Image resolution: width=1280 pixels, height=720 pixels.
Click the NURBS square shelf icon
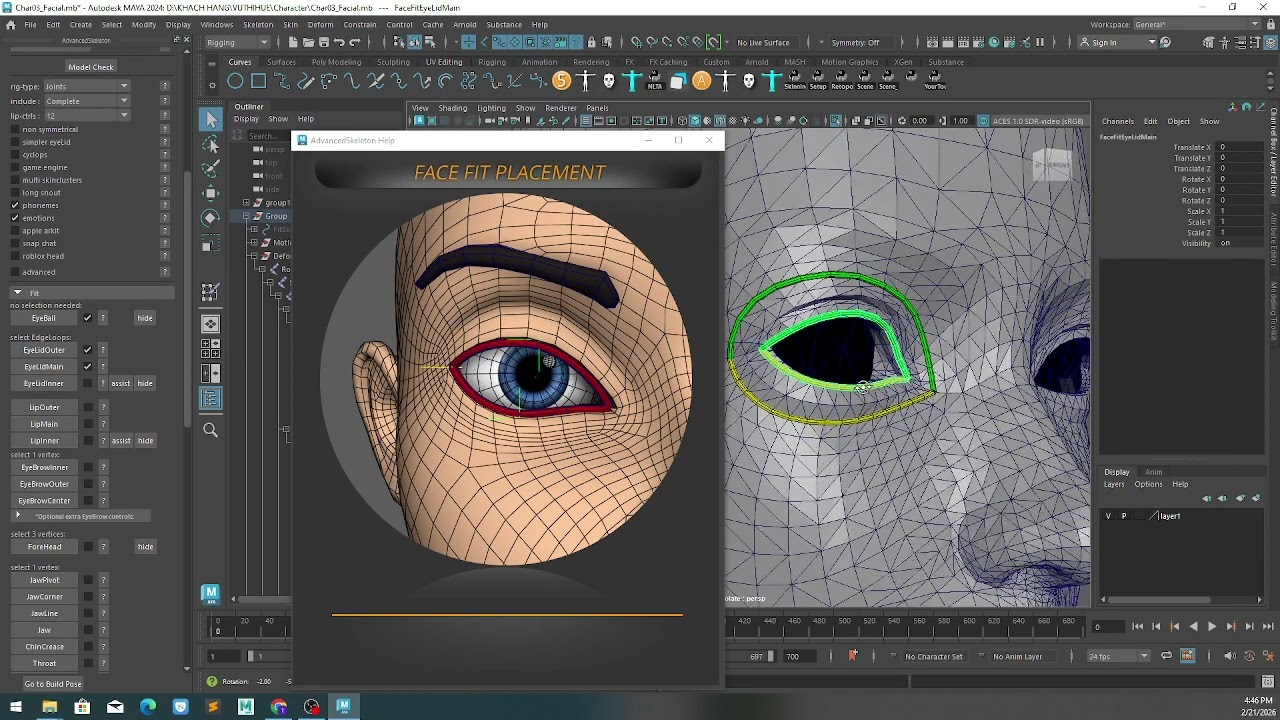pyautogui.click(x=258, y=81)
